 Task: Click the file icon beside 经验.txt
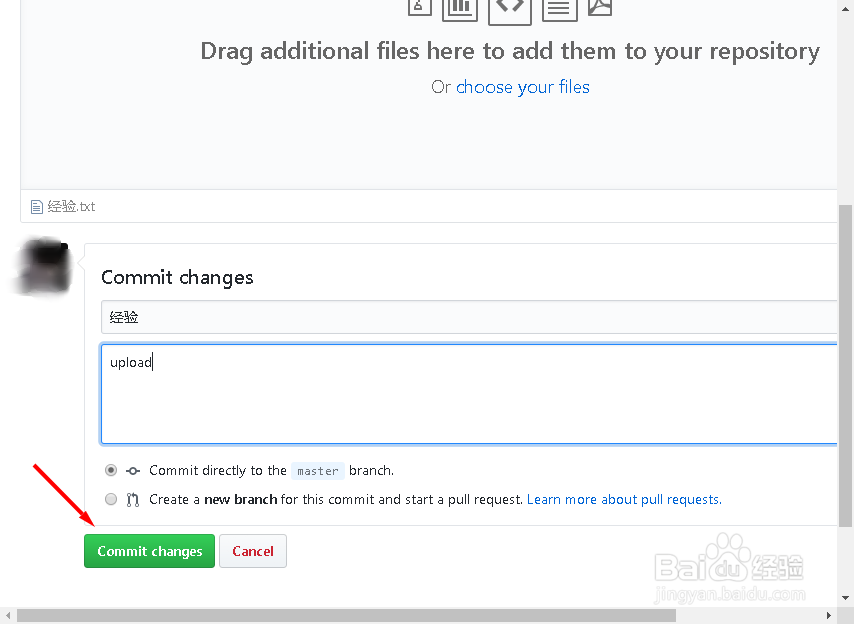pyautogui.click(x=37, y=207)
